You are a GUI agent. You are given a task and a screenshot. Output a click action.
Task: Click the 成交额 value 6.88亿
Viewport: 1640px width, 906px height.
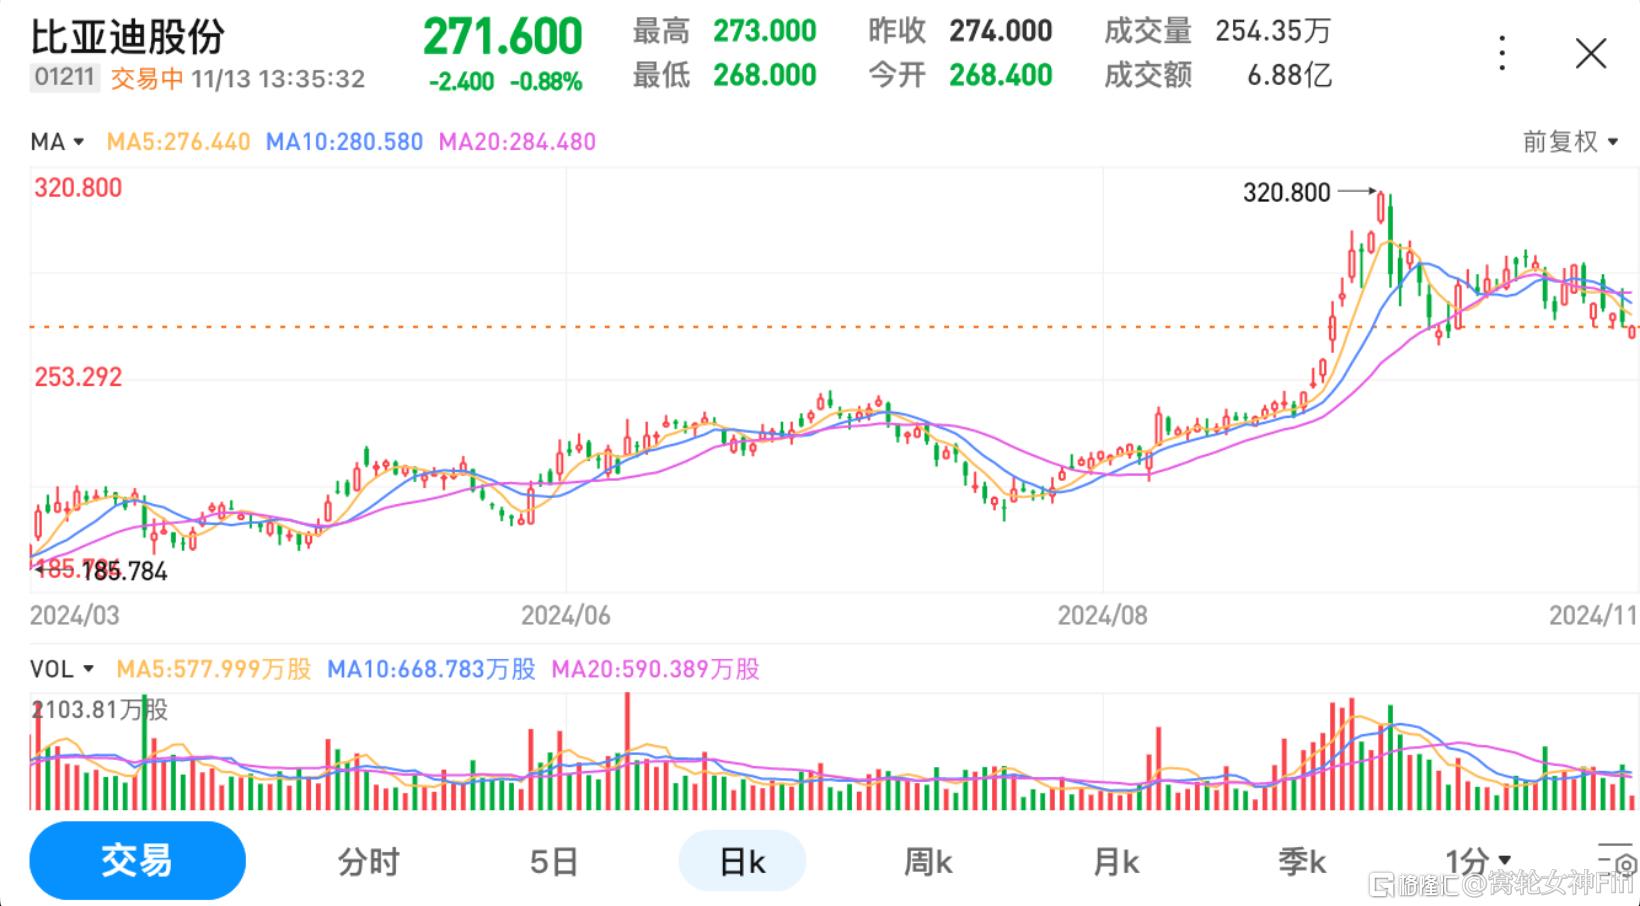tap(1289, 75)
